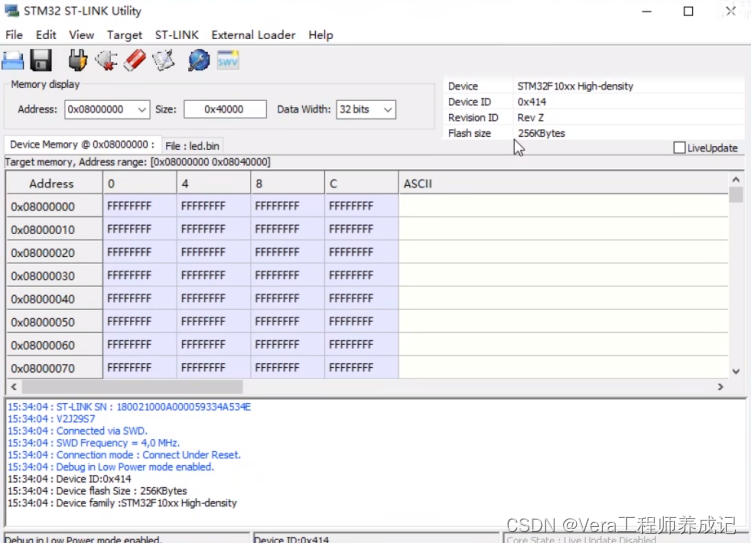Image resolution: width=752 pixels, height=544 pixels.
Task: Click the column header labeled 0
Action: 140,184
